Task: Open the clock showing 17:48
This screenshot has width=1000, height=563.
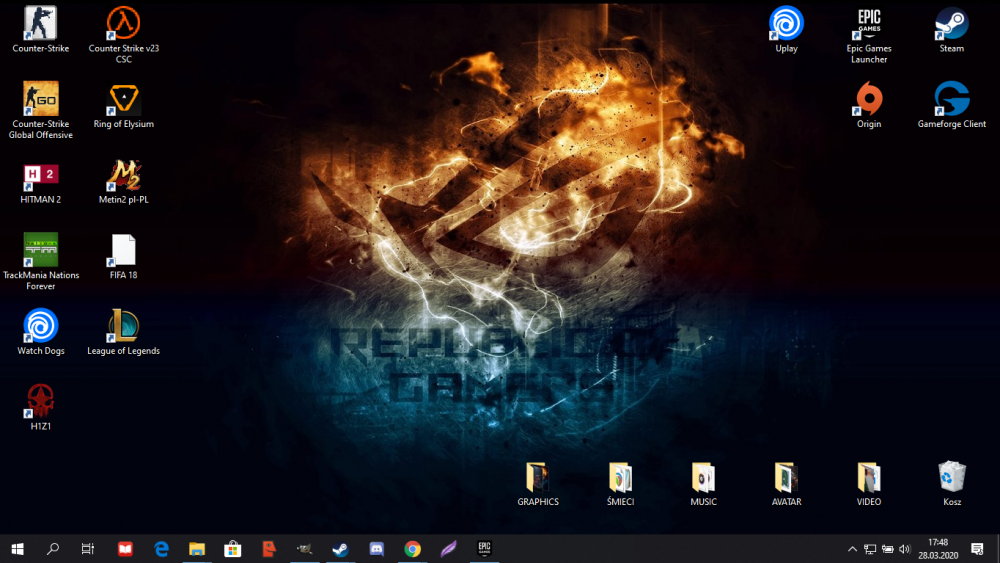Action: 938,549
